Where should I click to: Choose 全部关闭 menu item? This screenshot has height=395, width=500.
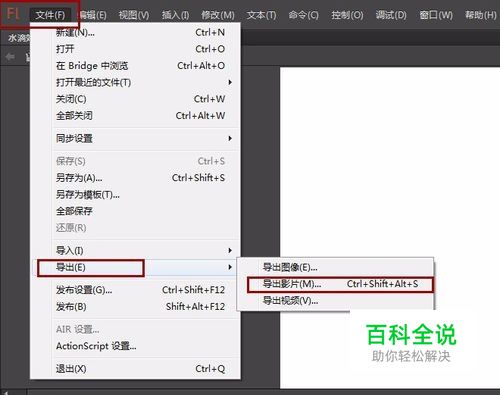click(135, 116)
